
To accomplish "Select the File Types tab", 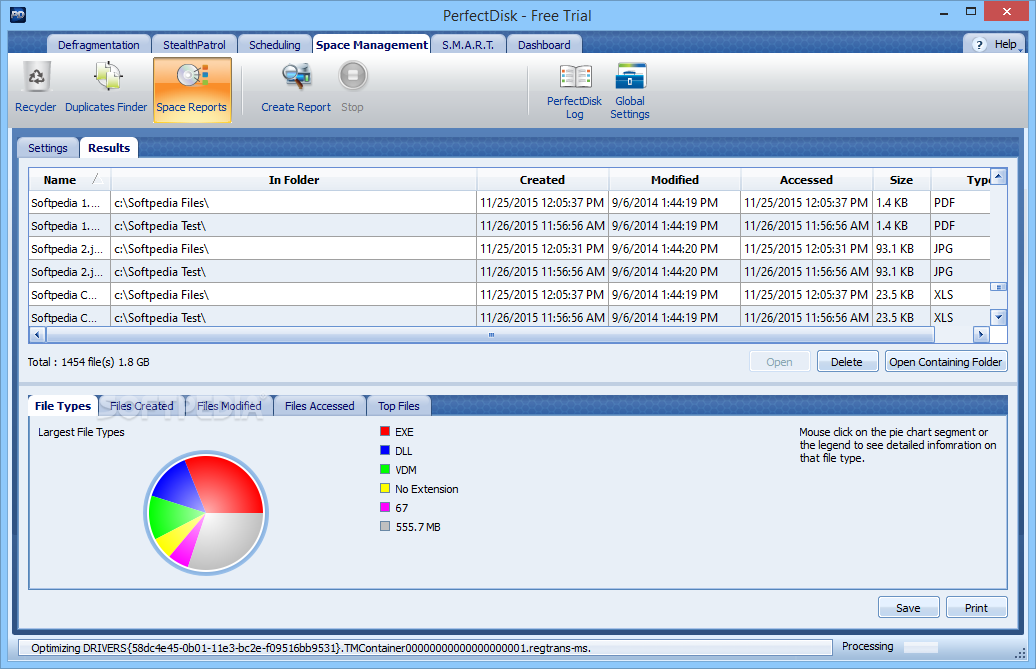I will 63,406.
